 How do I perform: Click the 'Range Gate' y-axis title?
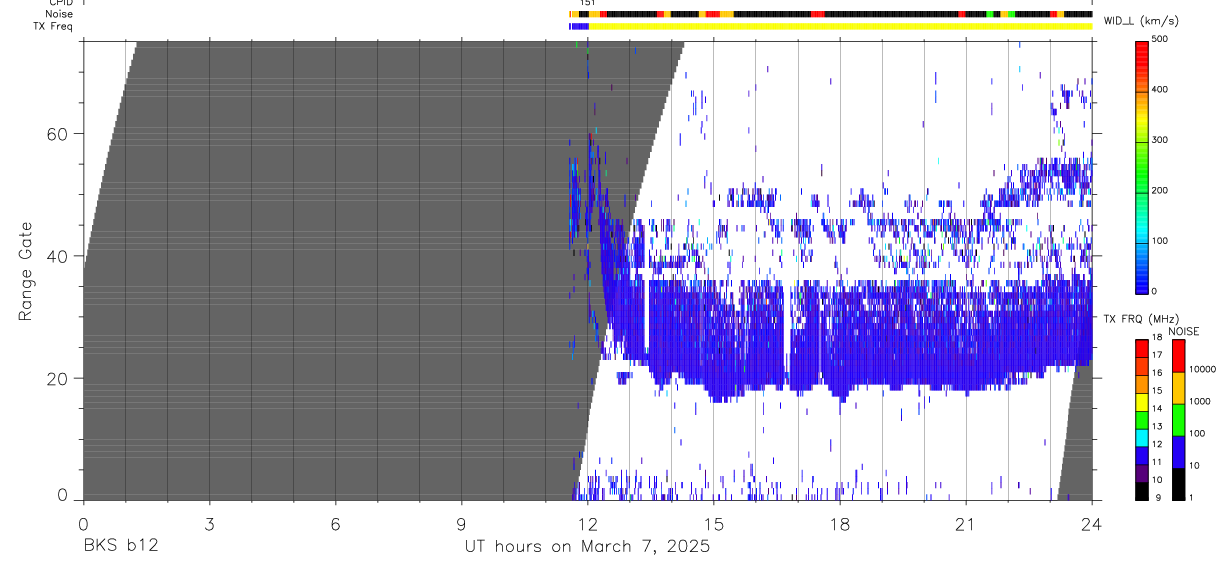pyautogui.click(x=26, y=271)
